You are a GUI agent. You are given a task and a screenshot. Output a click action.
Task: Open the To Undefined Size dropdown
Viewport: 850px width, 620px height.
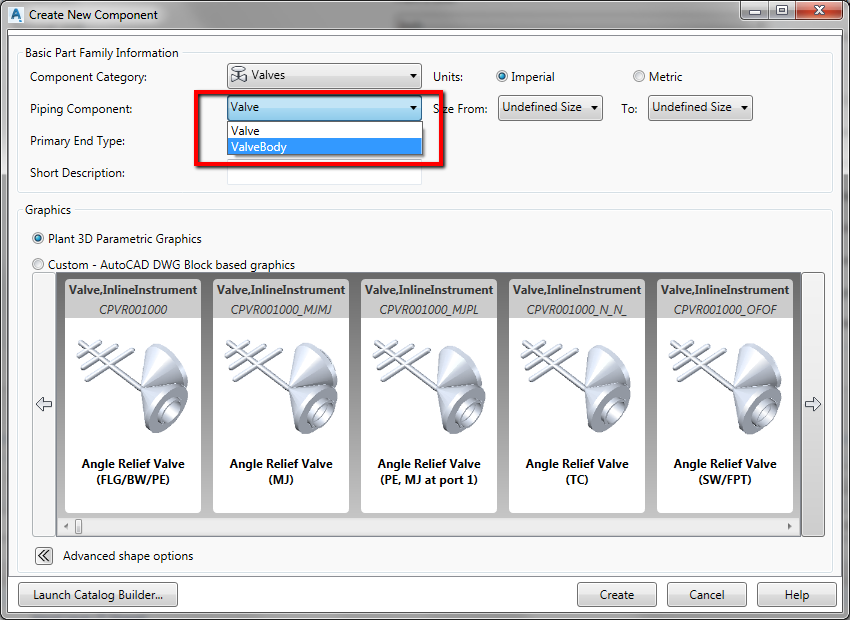[x=700, y=108]
